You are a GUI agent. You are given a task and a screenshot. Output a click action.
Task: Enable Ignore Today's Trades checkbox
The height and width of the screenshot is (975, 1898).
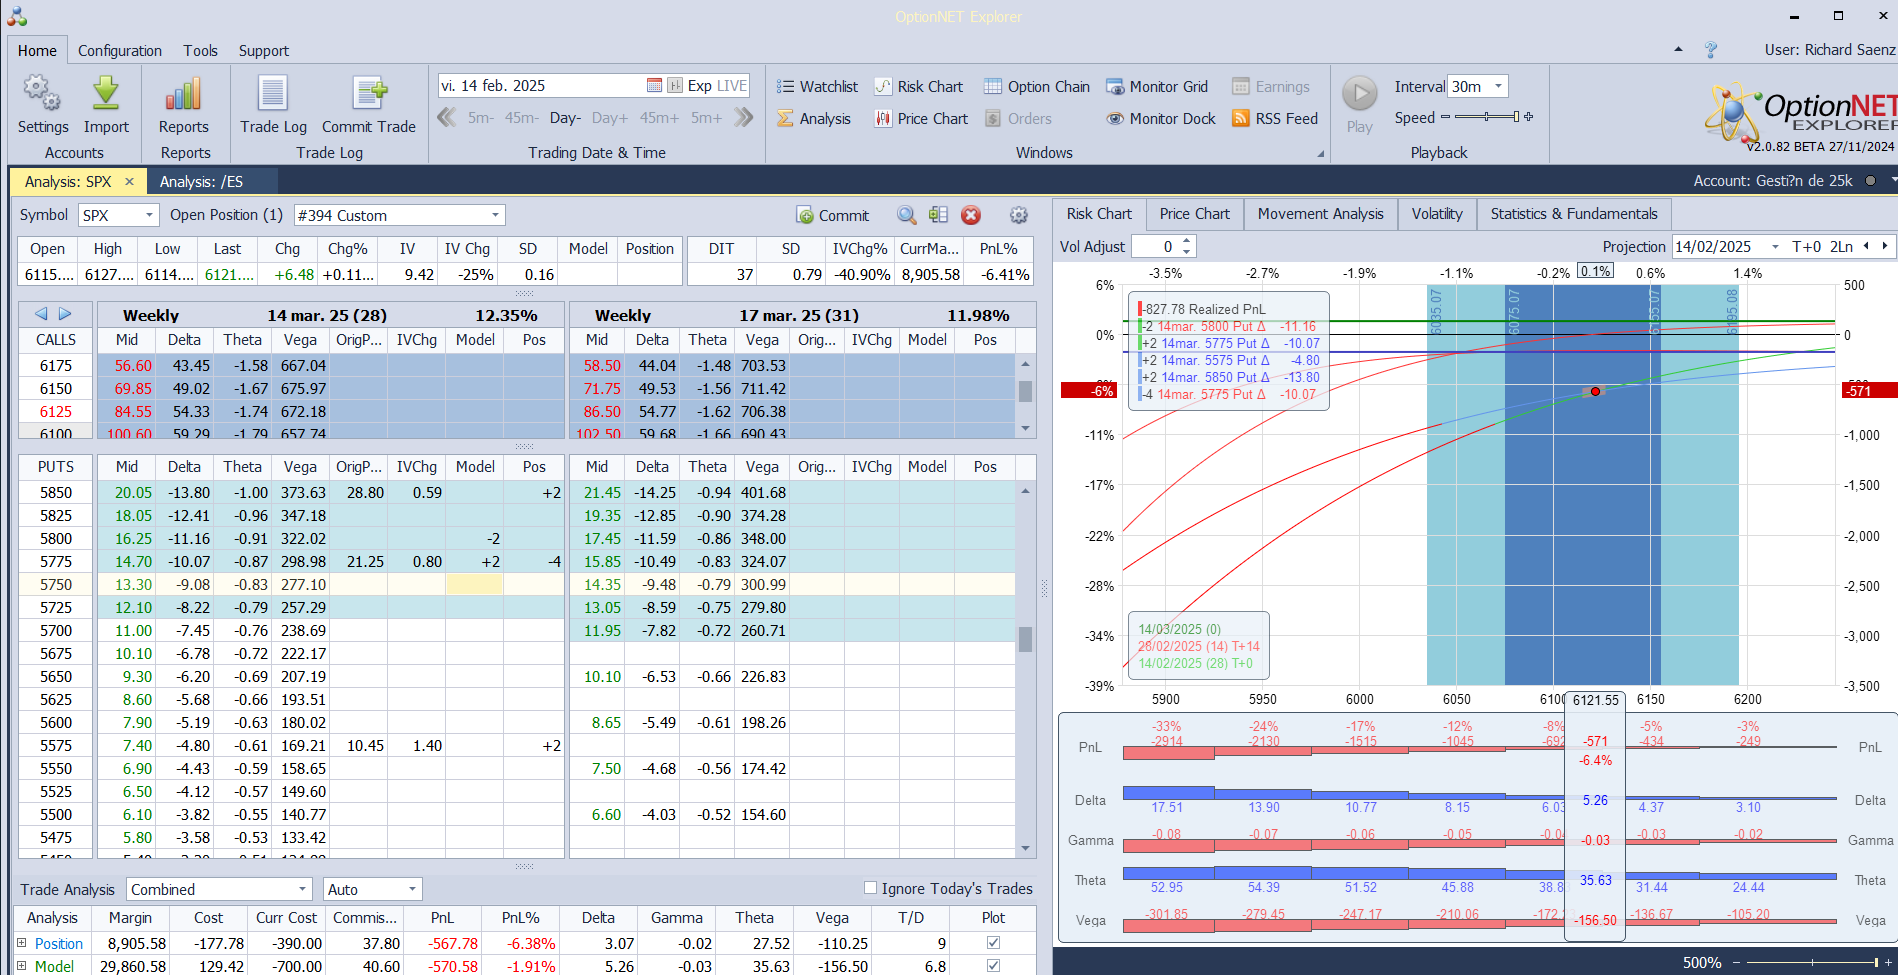click(x=870, y=888)
